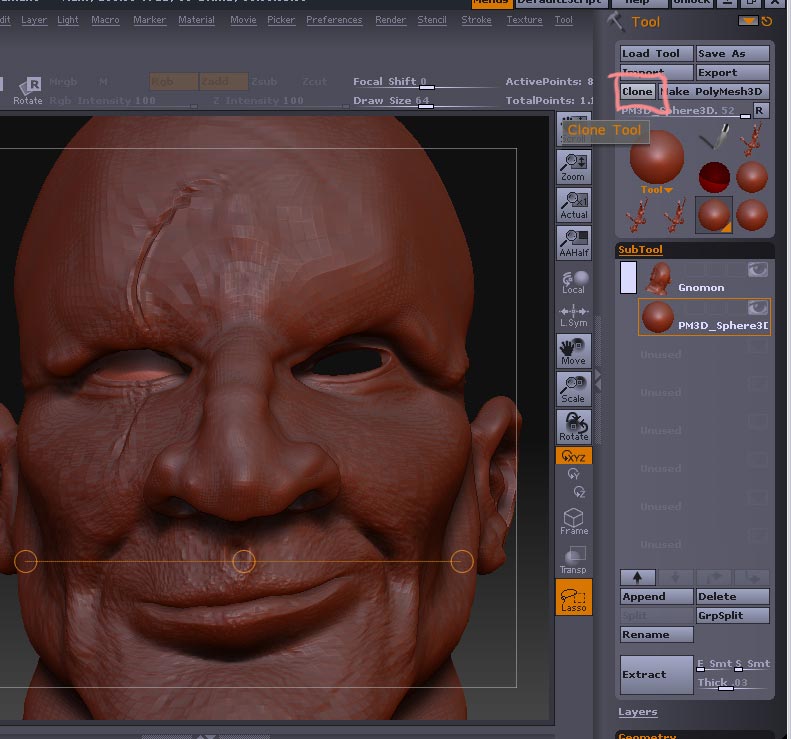
Task: Click the hammer icon beside the Tool title
Action: [615, 21]
